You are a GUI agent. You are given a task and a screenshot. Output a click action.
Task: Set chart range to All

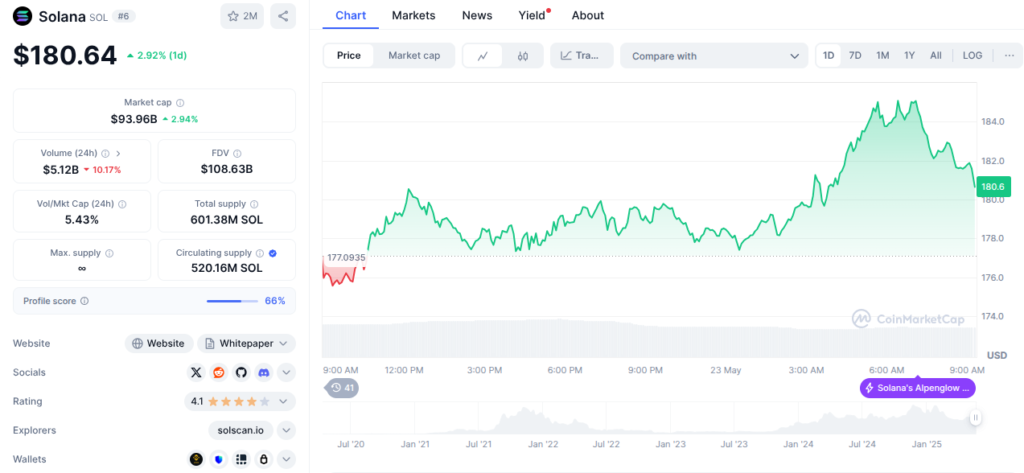coord(936,56)
